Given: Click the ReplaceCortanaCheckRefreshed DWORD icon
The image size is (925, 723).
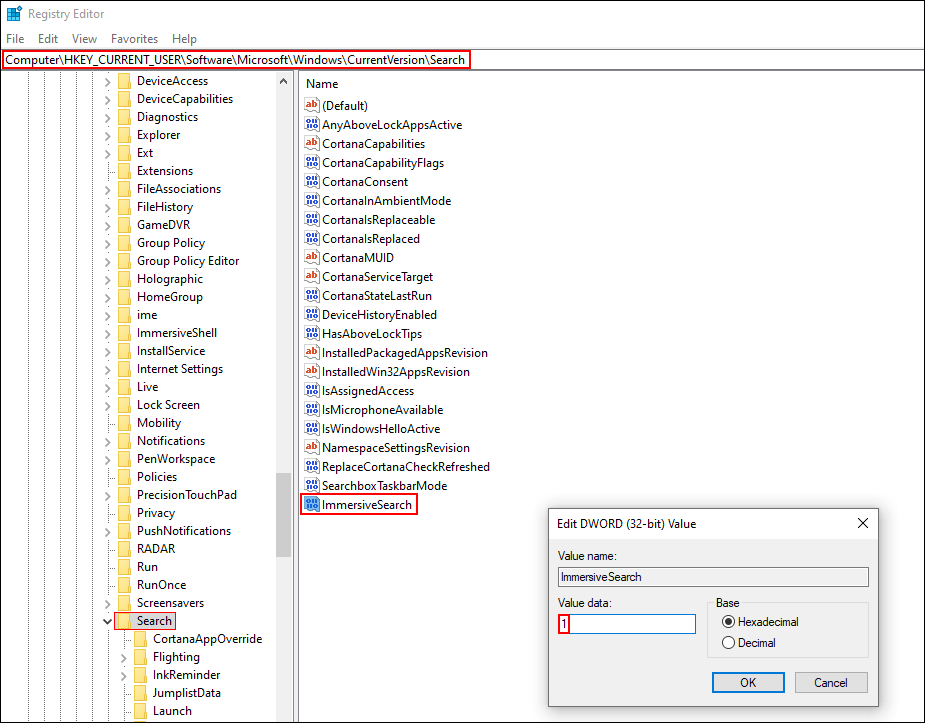Looking at the screenshot, I should (x=311, y=466).
